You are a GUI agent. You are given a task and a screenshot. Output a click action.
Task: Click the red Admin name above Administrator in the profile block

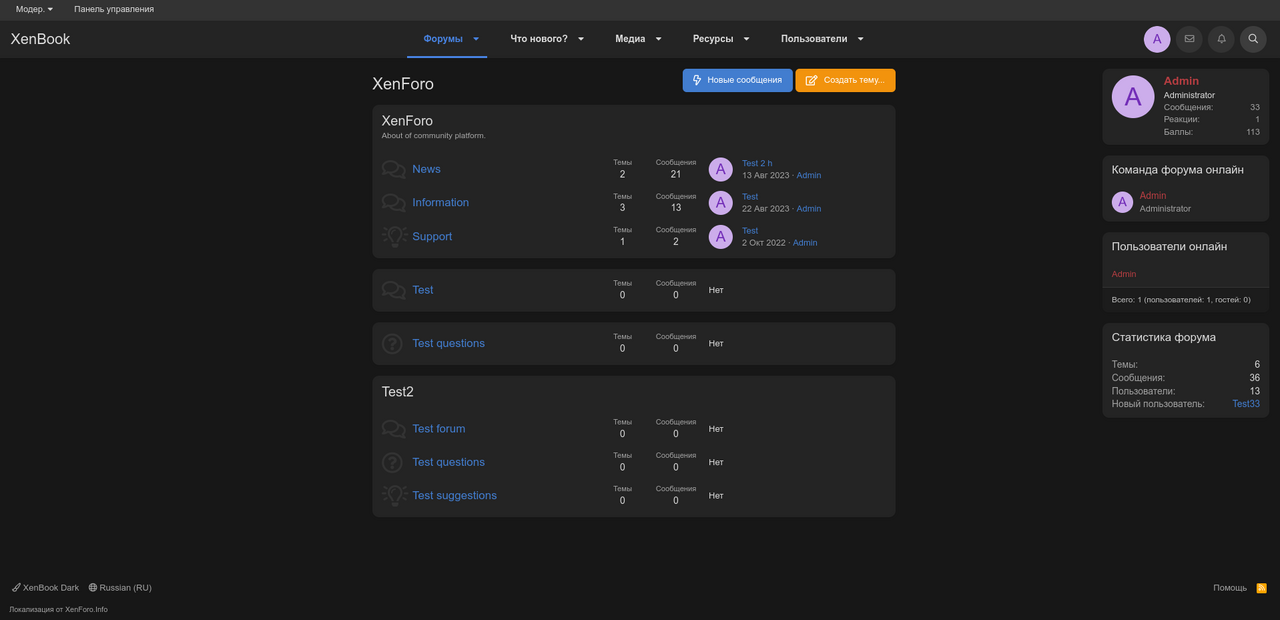coord(1181,81)
